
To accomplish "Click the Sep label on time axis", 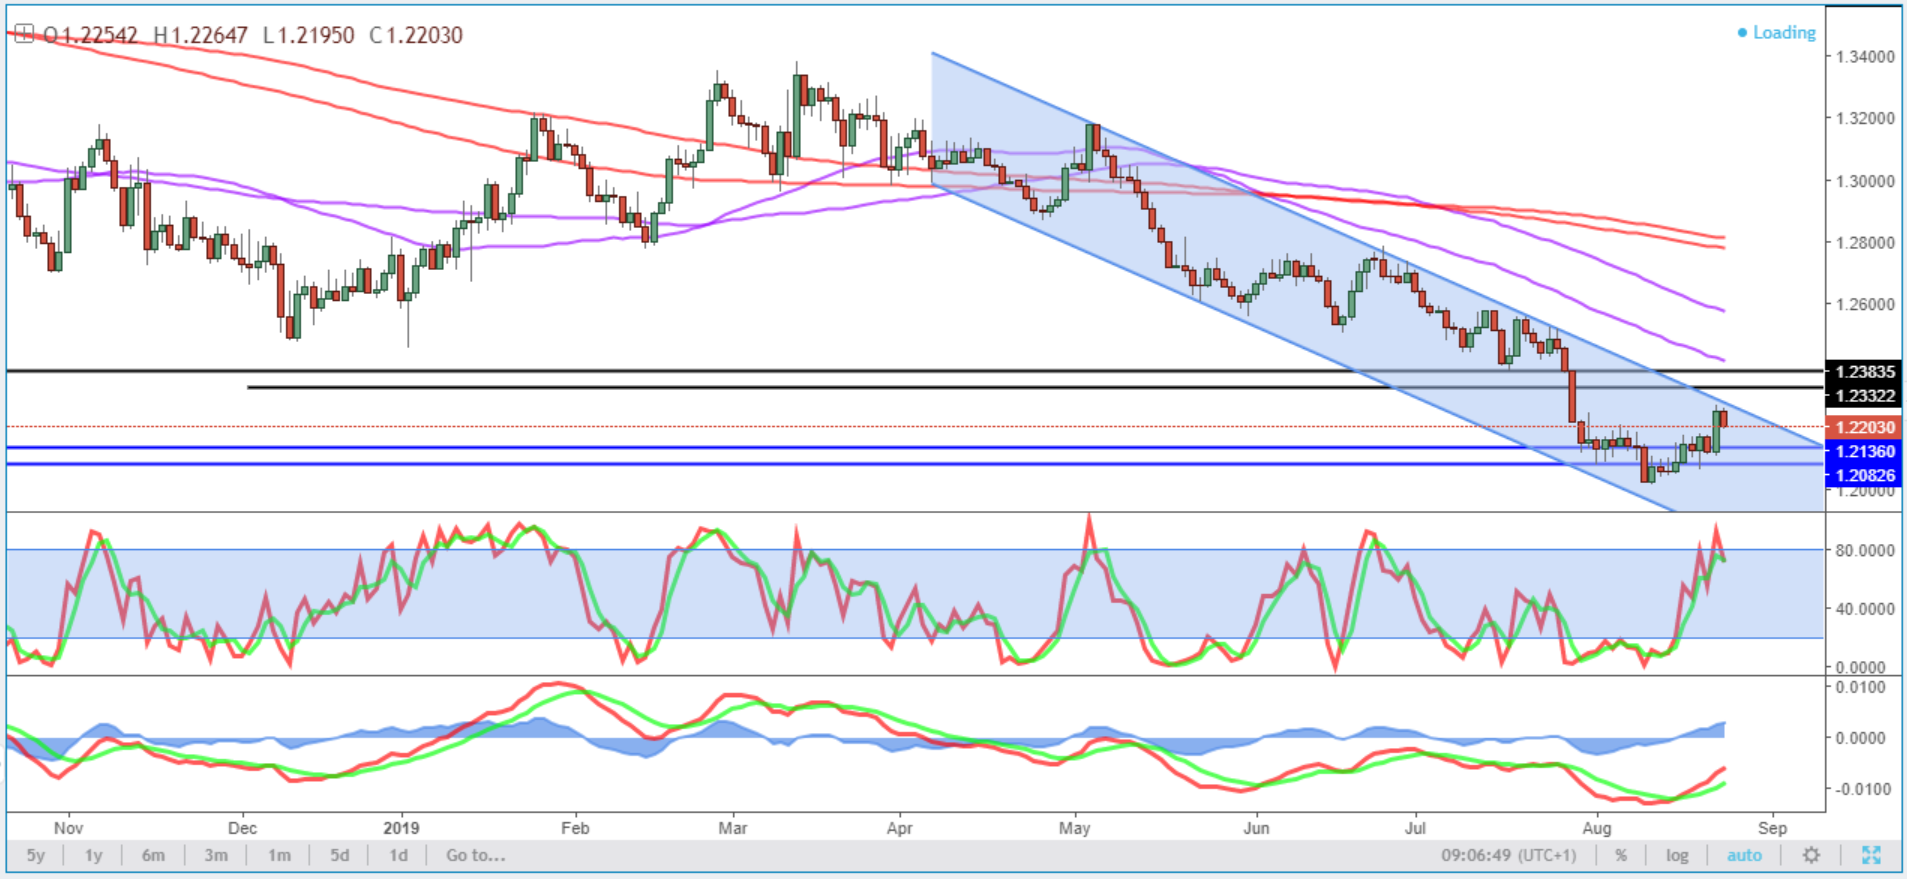I will [1772, 828].
